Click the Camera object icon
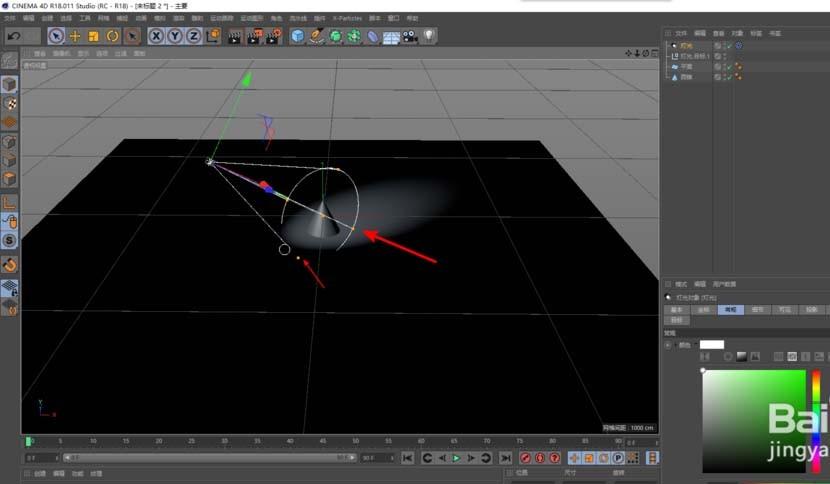The height and width of the screenshot is (484, 830). point(410,36)
